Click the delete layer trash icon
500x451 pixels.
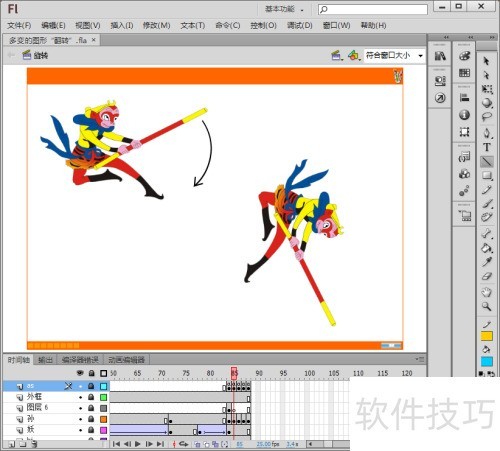pos(34,444)
